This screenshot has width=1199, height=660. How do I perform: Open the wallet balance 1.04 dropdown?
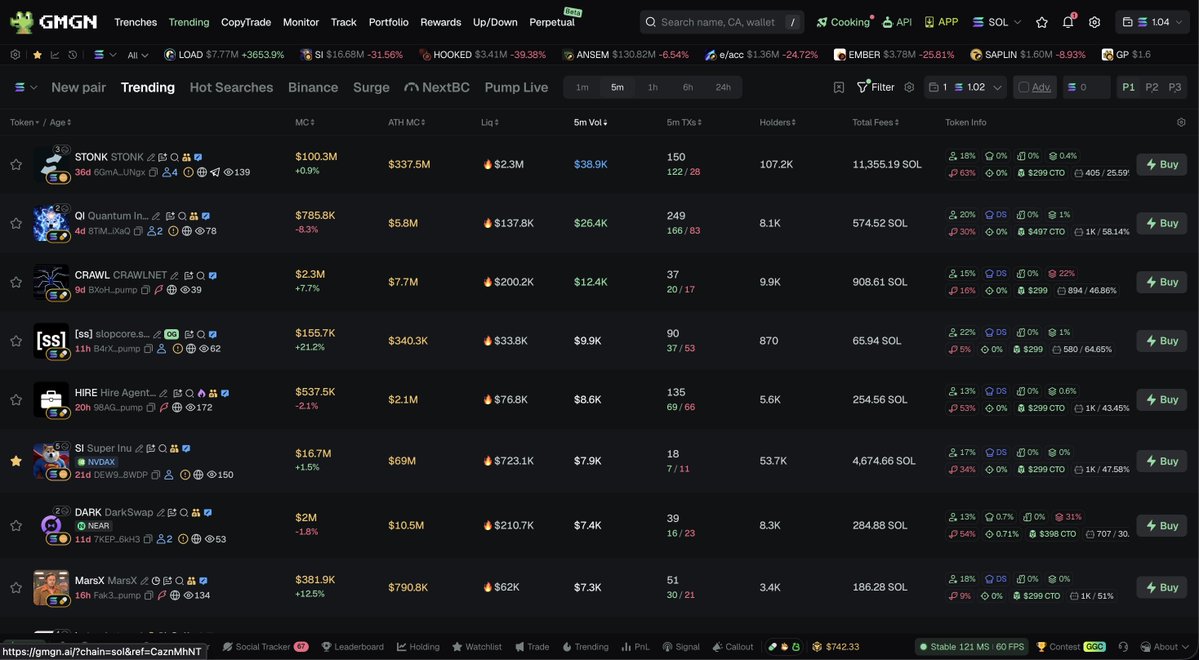[x=1152, y=22]
